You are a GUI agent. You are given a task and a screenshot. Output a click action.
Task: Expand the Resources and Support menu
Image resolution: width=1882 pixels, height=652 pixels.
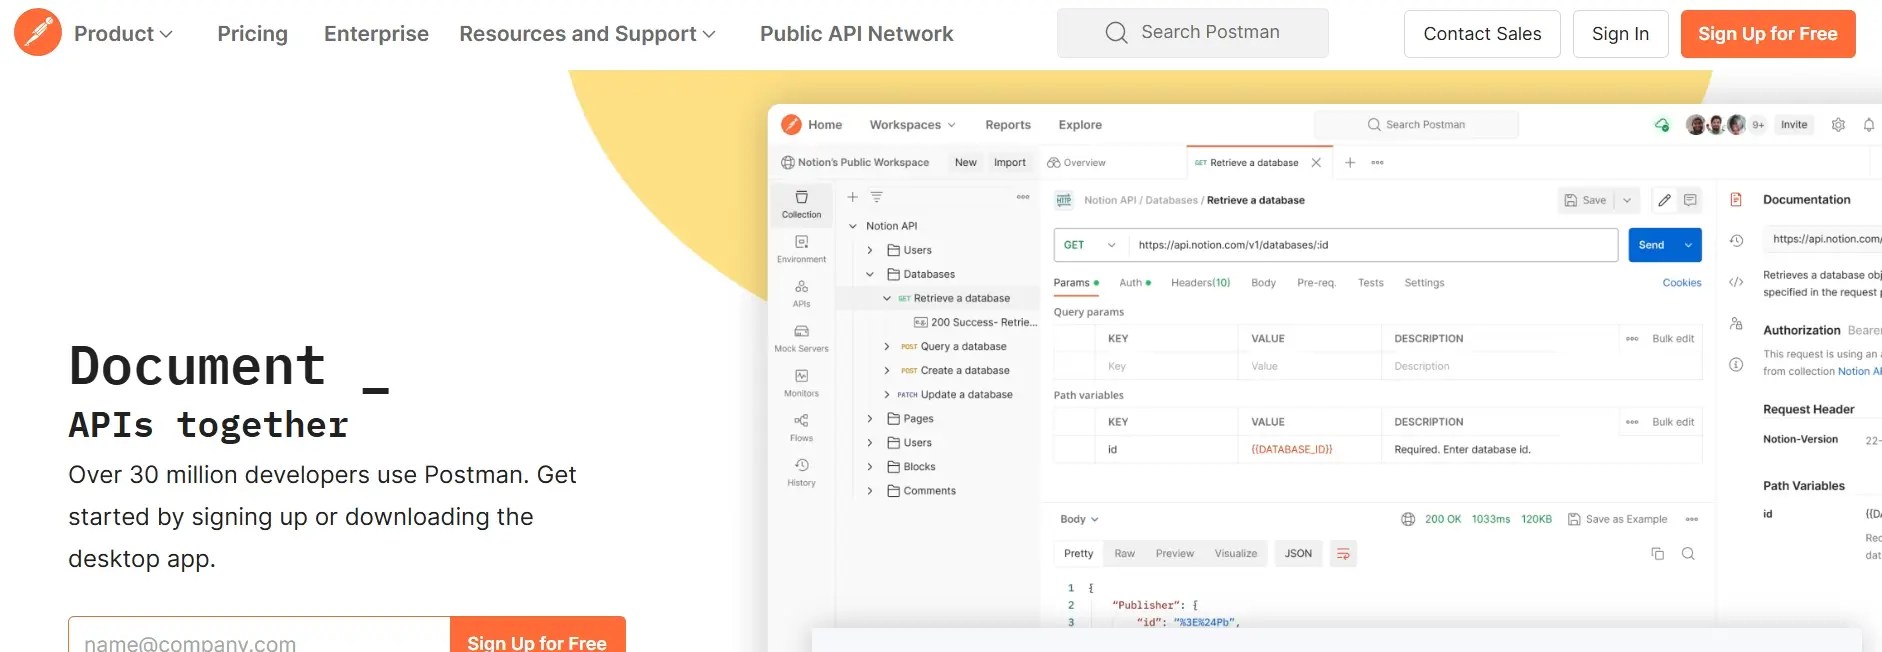coord(587,34)
